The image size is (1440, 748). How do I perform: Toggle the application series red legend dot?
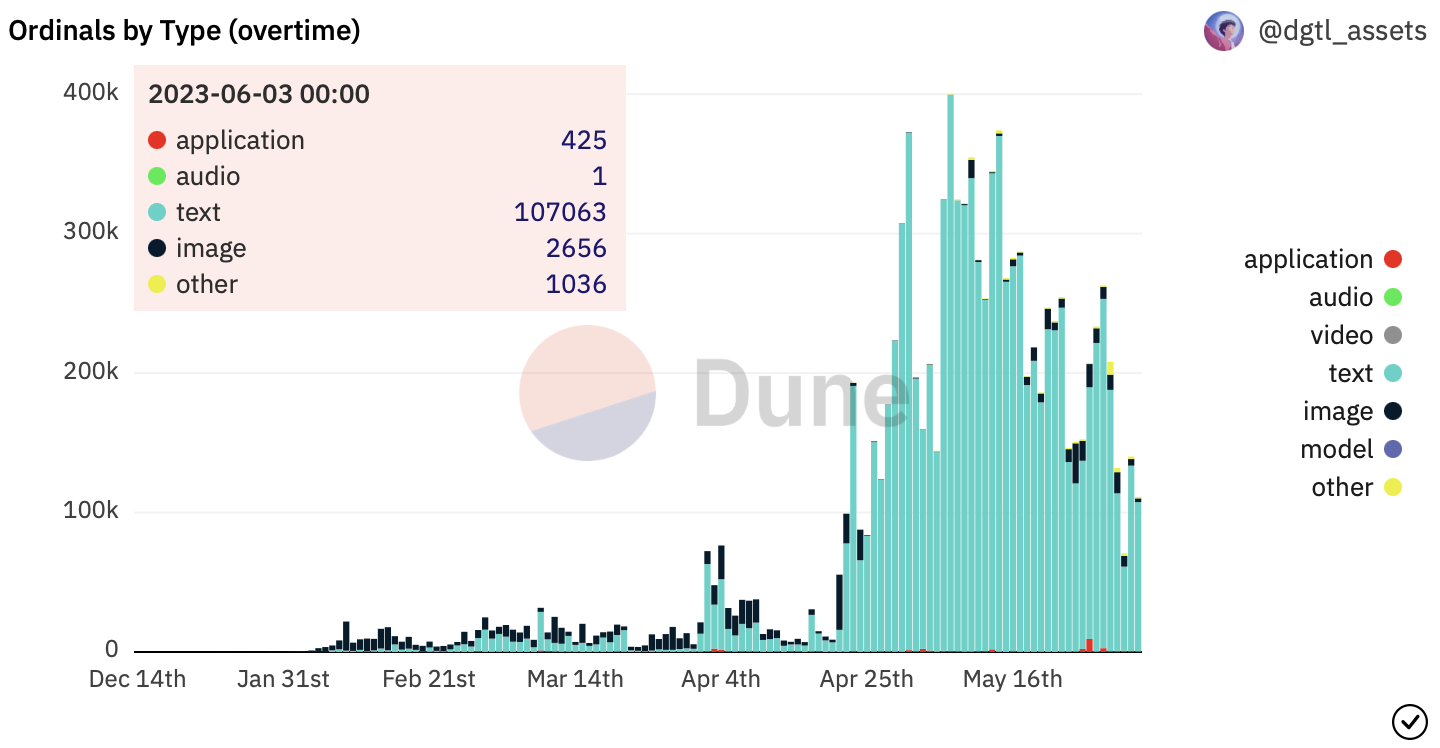[x=1392, y=260]
